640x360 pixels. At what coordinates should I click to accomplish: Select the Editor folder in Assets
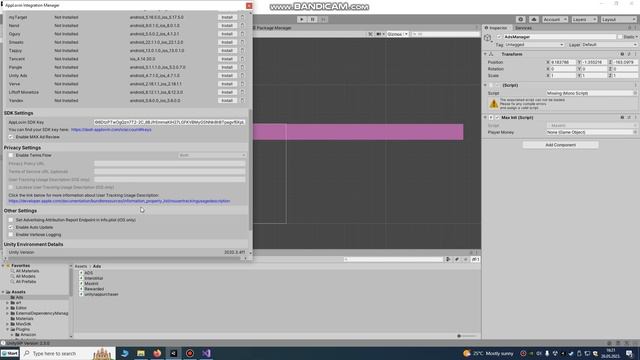[x=21, y=308]
